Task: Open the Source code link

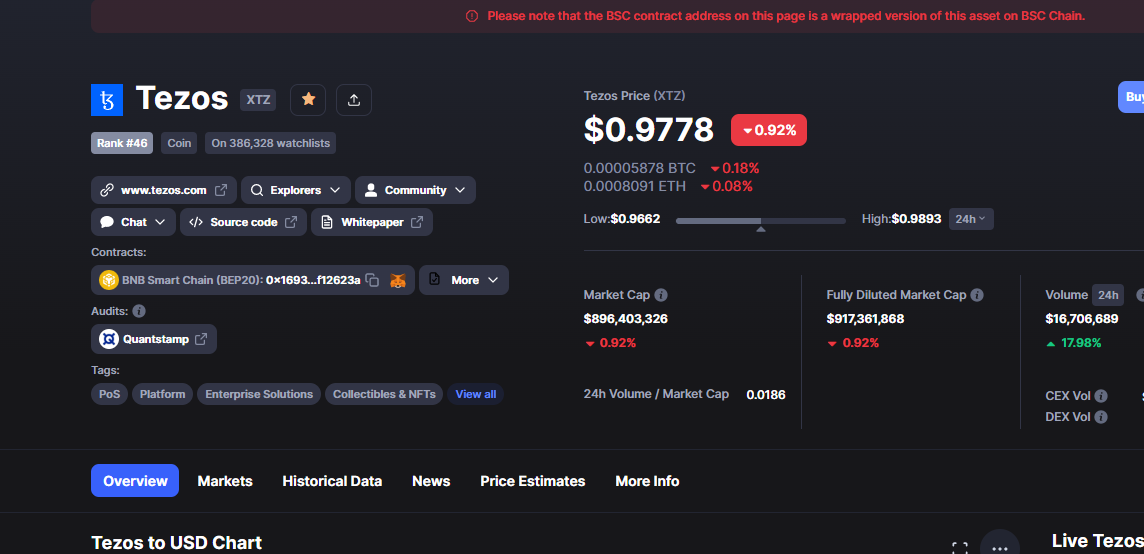Action: coord(243,222)
